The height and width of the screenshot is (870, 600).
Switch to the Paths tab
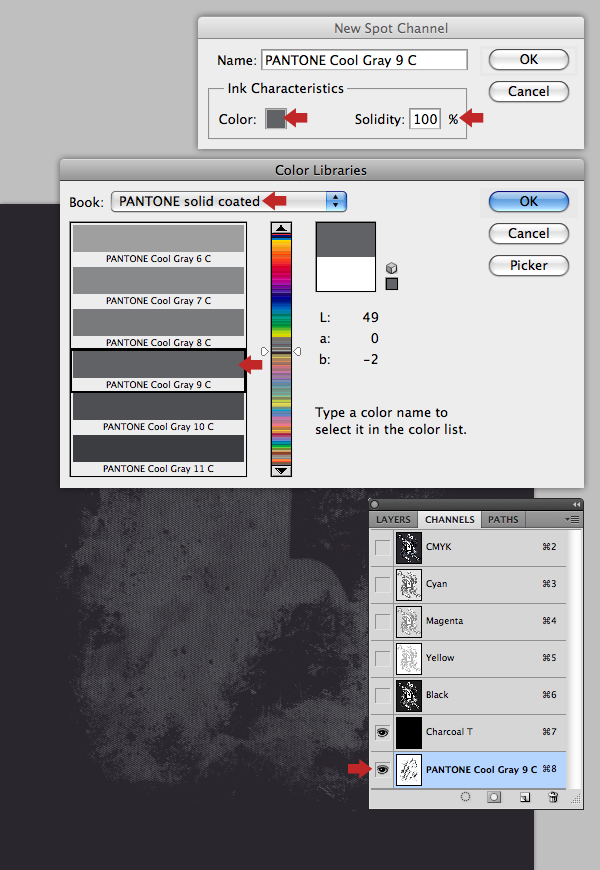tap(503, 520)
